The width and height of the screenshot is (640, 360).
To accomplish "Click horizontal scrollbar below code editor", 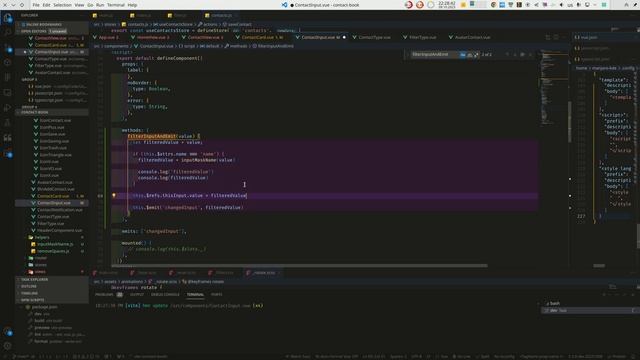I will pos(299,266).
